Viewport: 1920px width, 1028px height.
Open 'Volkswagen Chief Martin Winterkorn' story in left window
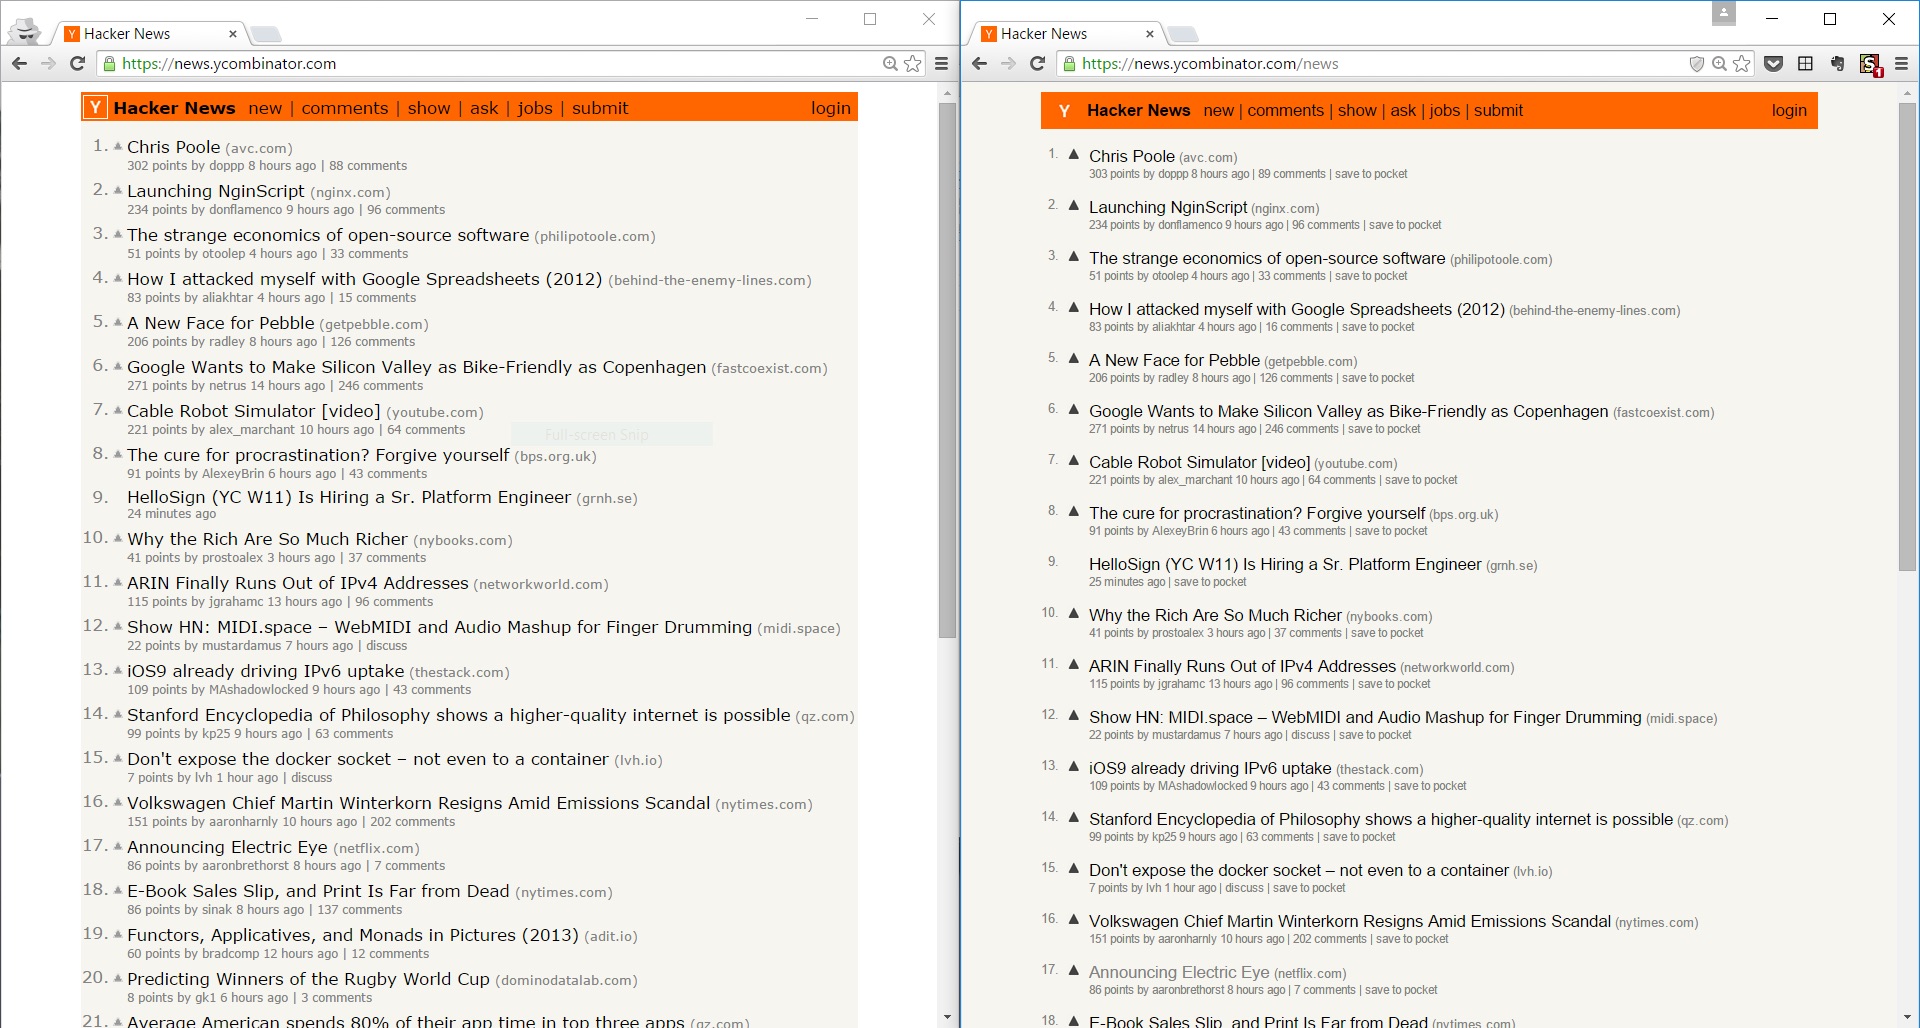[x=418, y=803]
